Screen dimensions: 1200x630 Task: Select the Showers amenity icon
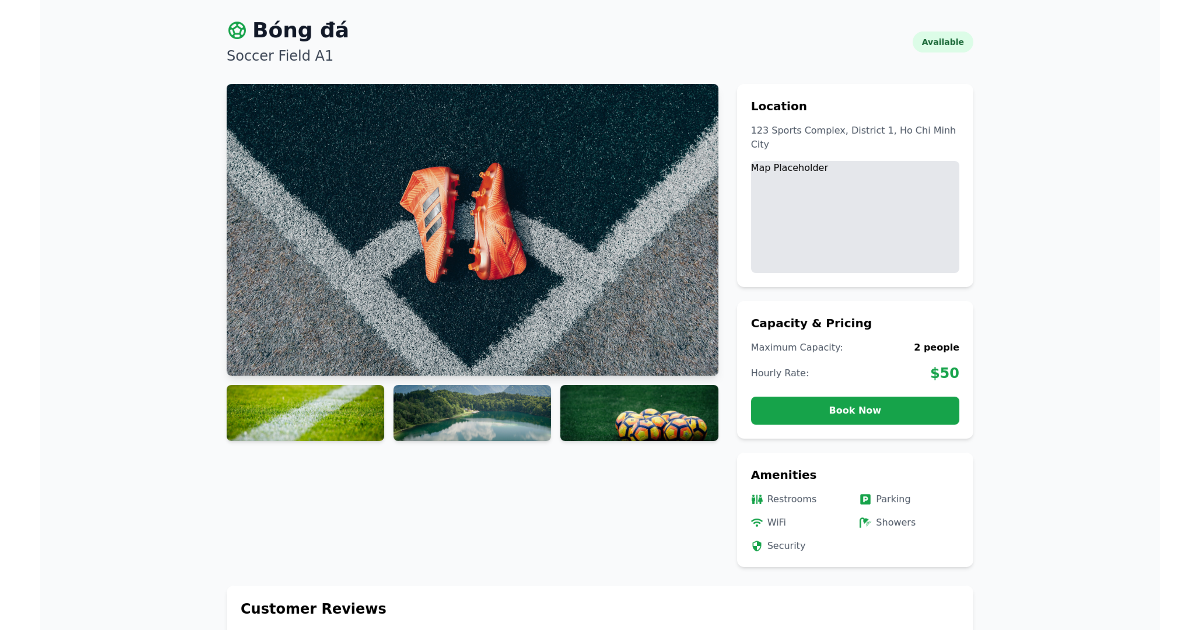864,521
